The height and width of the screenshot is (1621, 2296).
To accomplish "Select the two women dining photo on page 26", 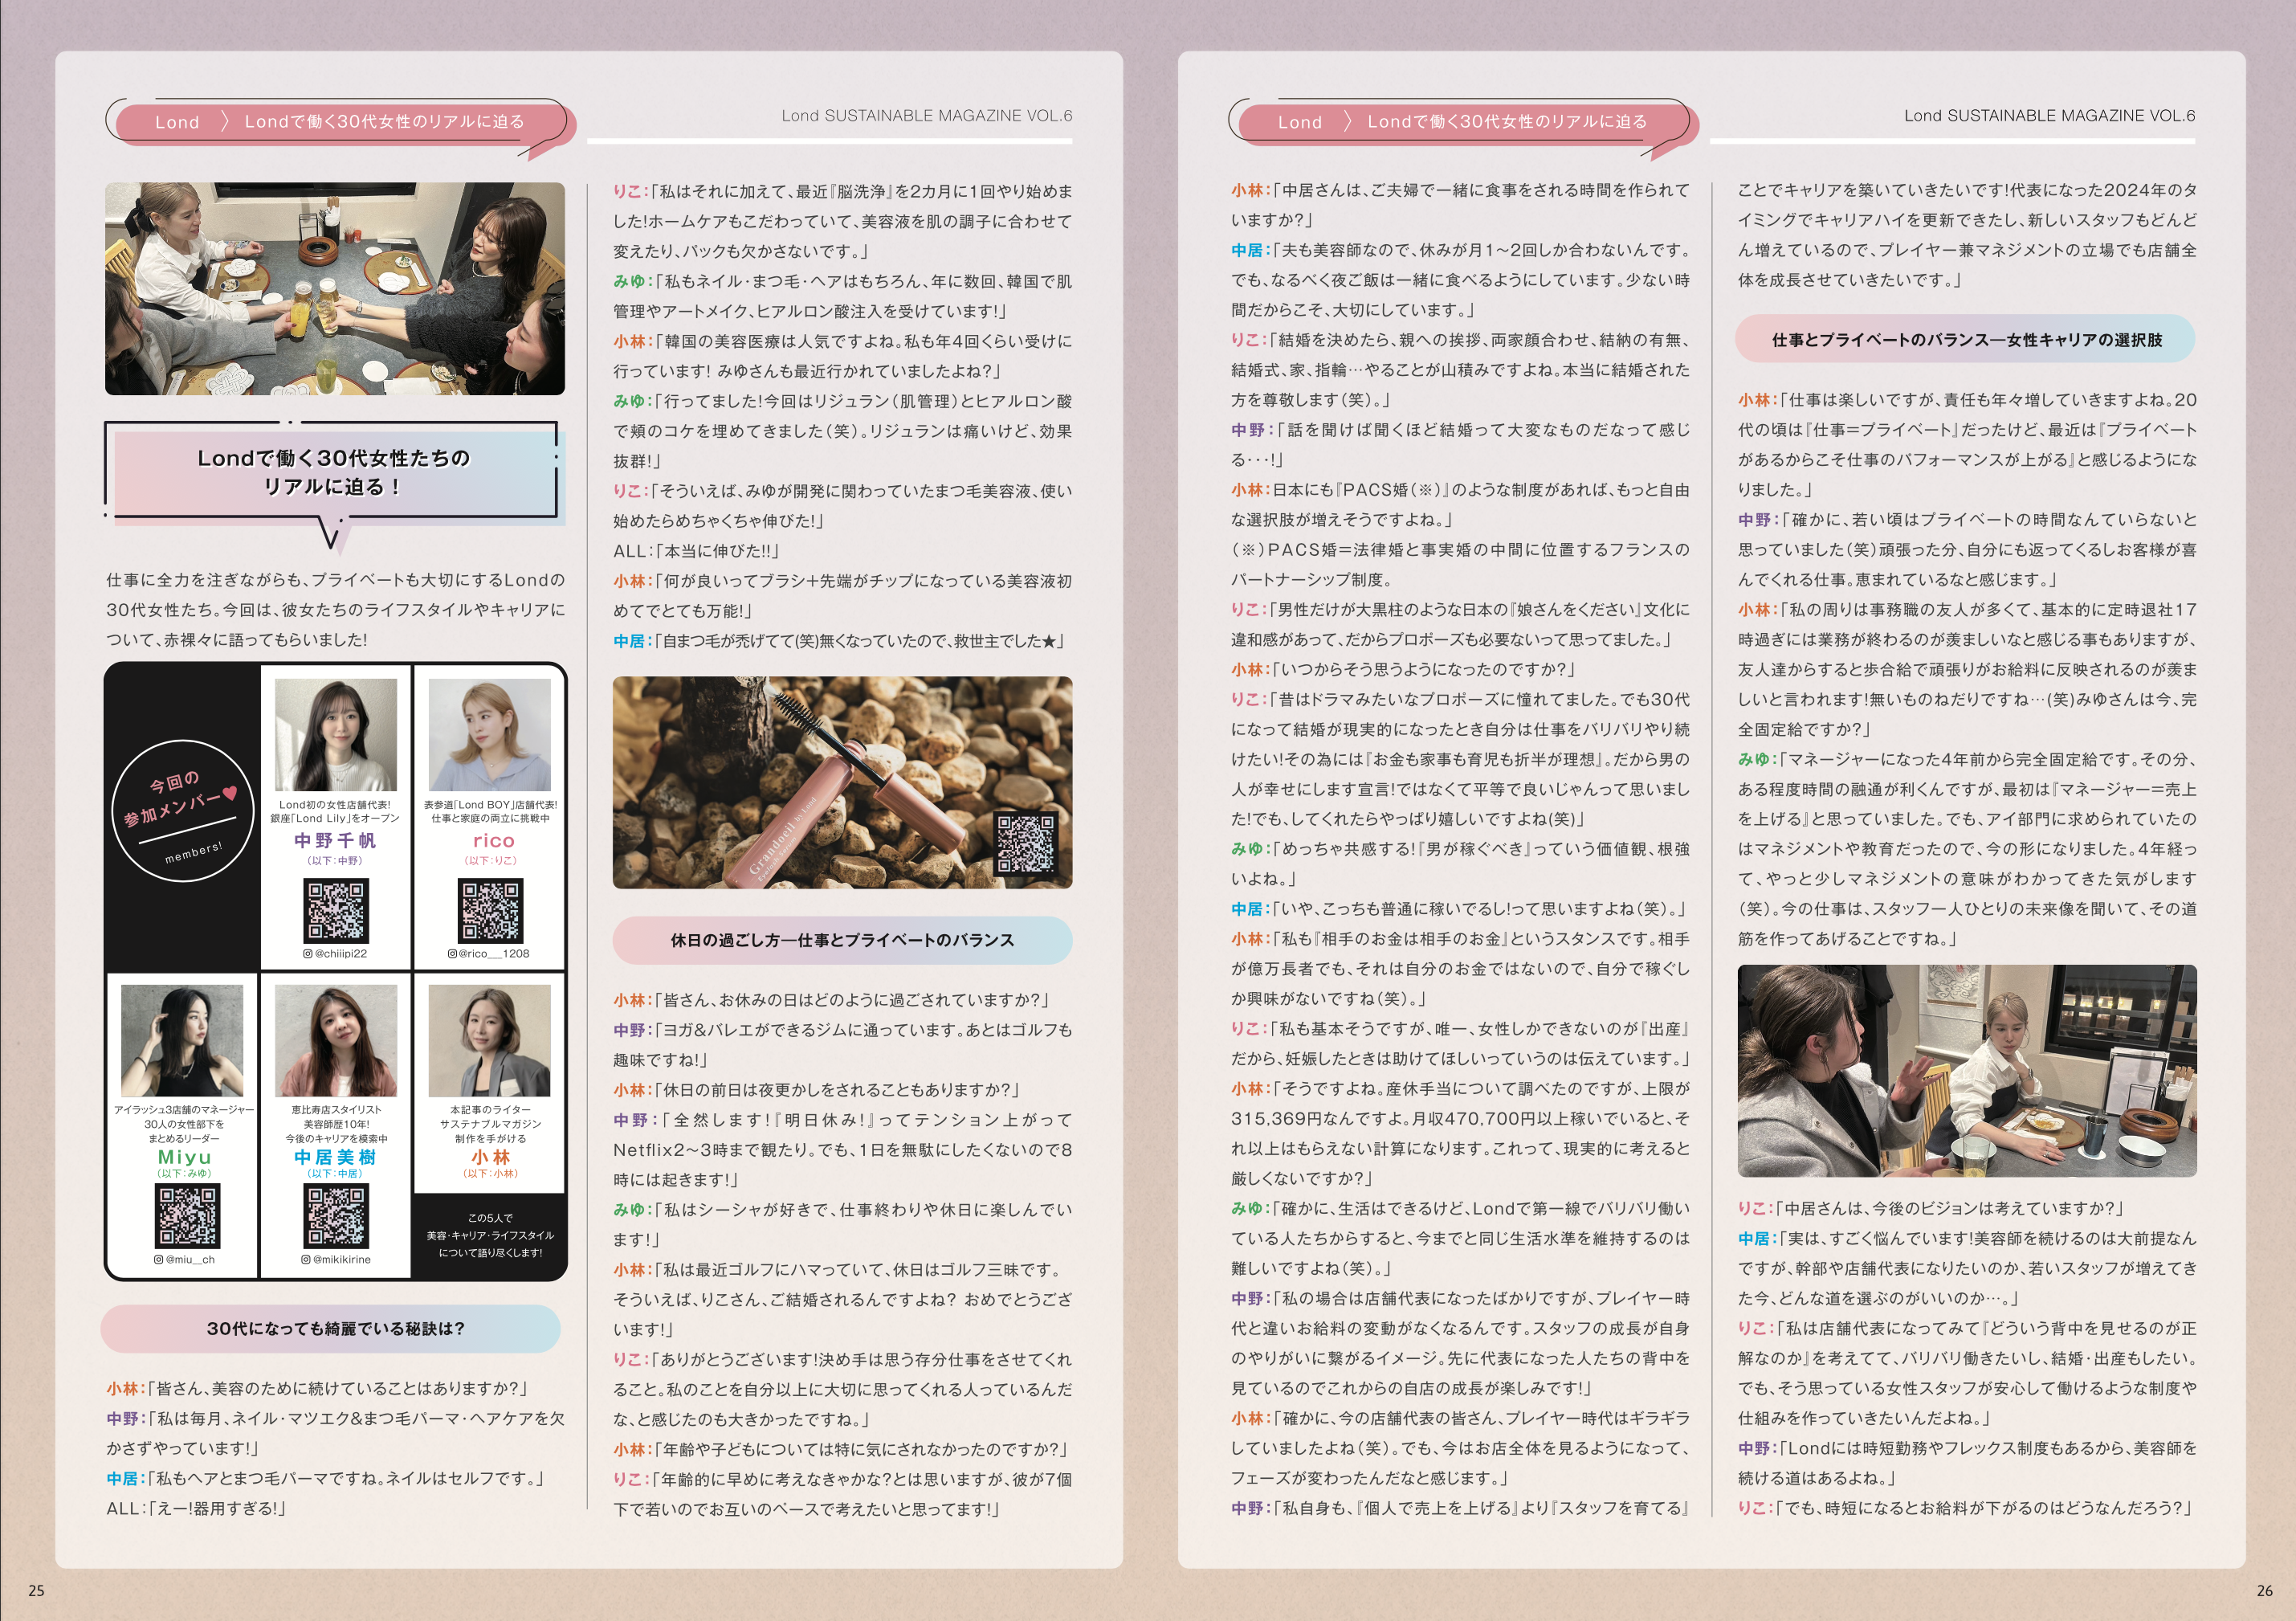I will [1967, 1070].
